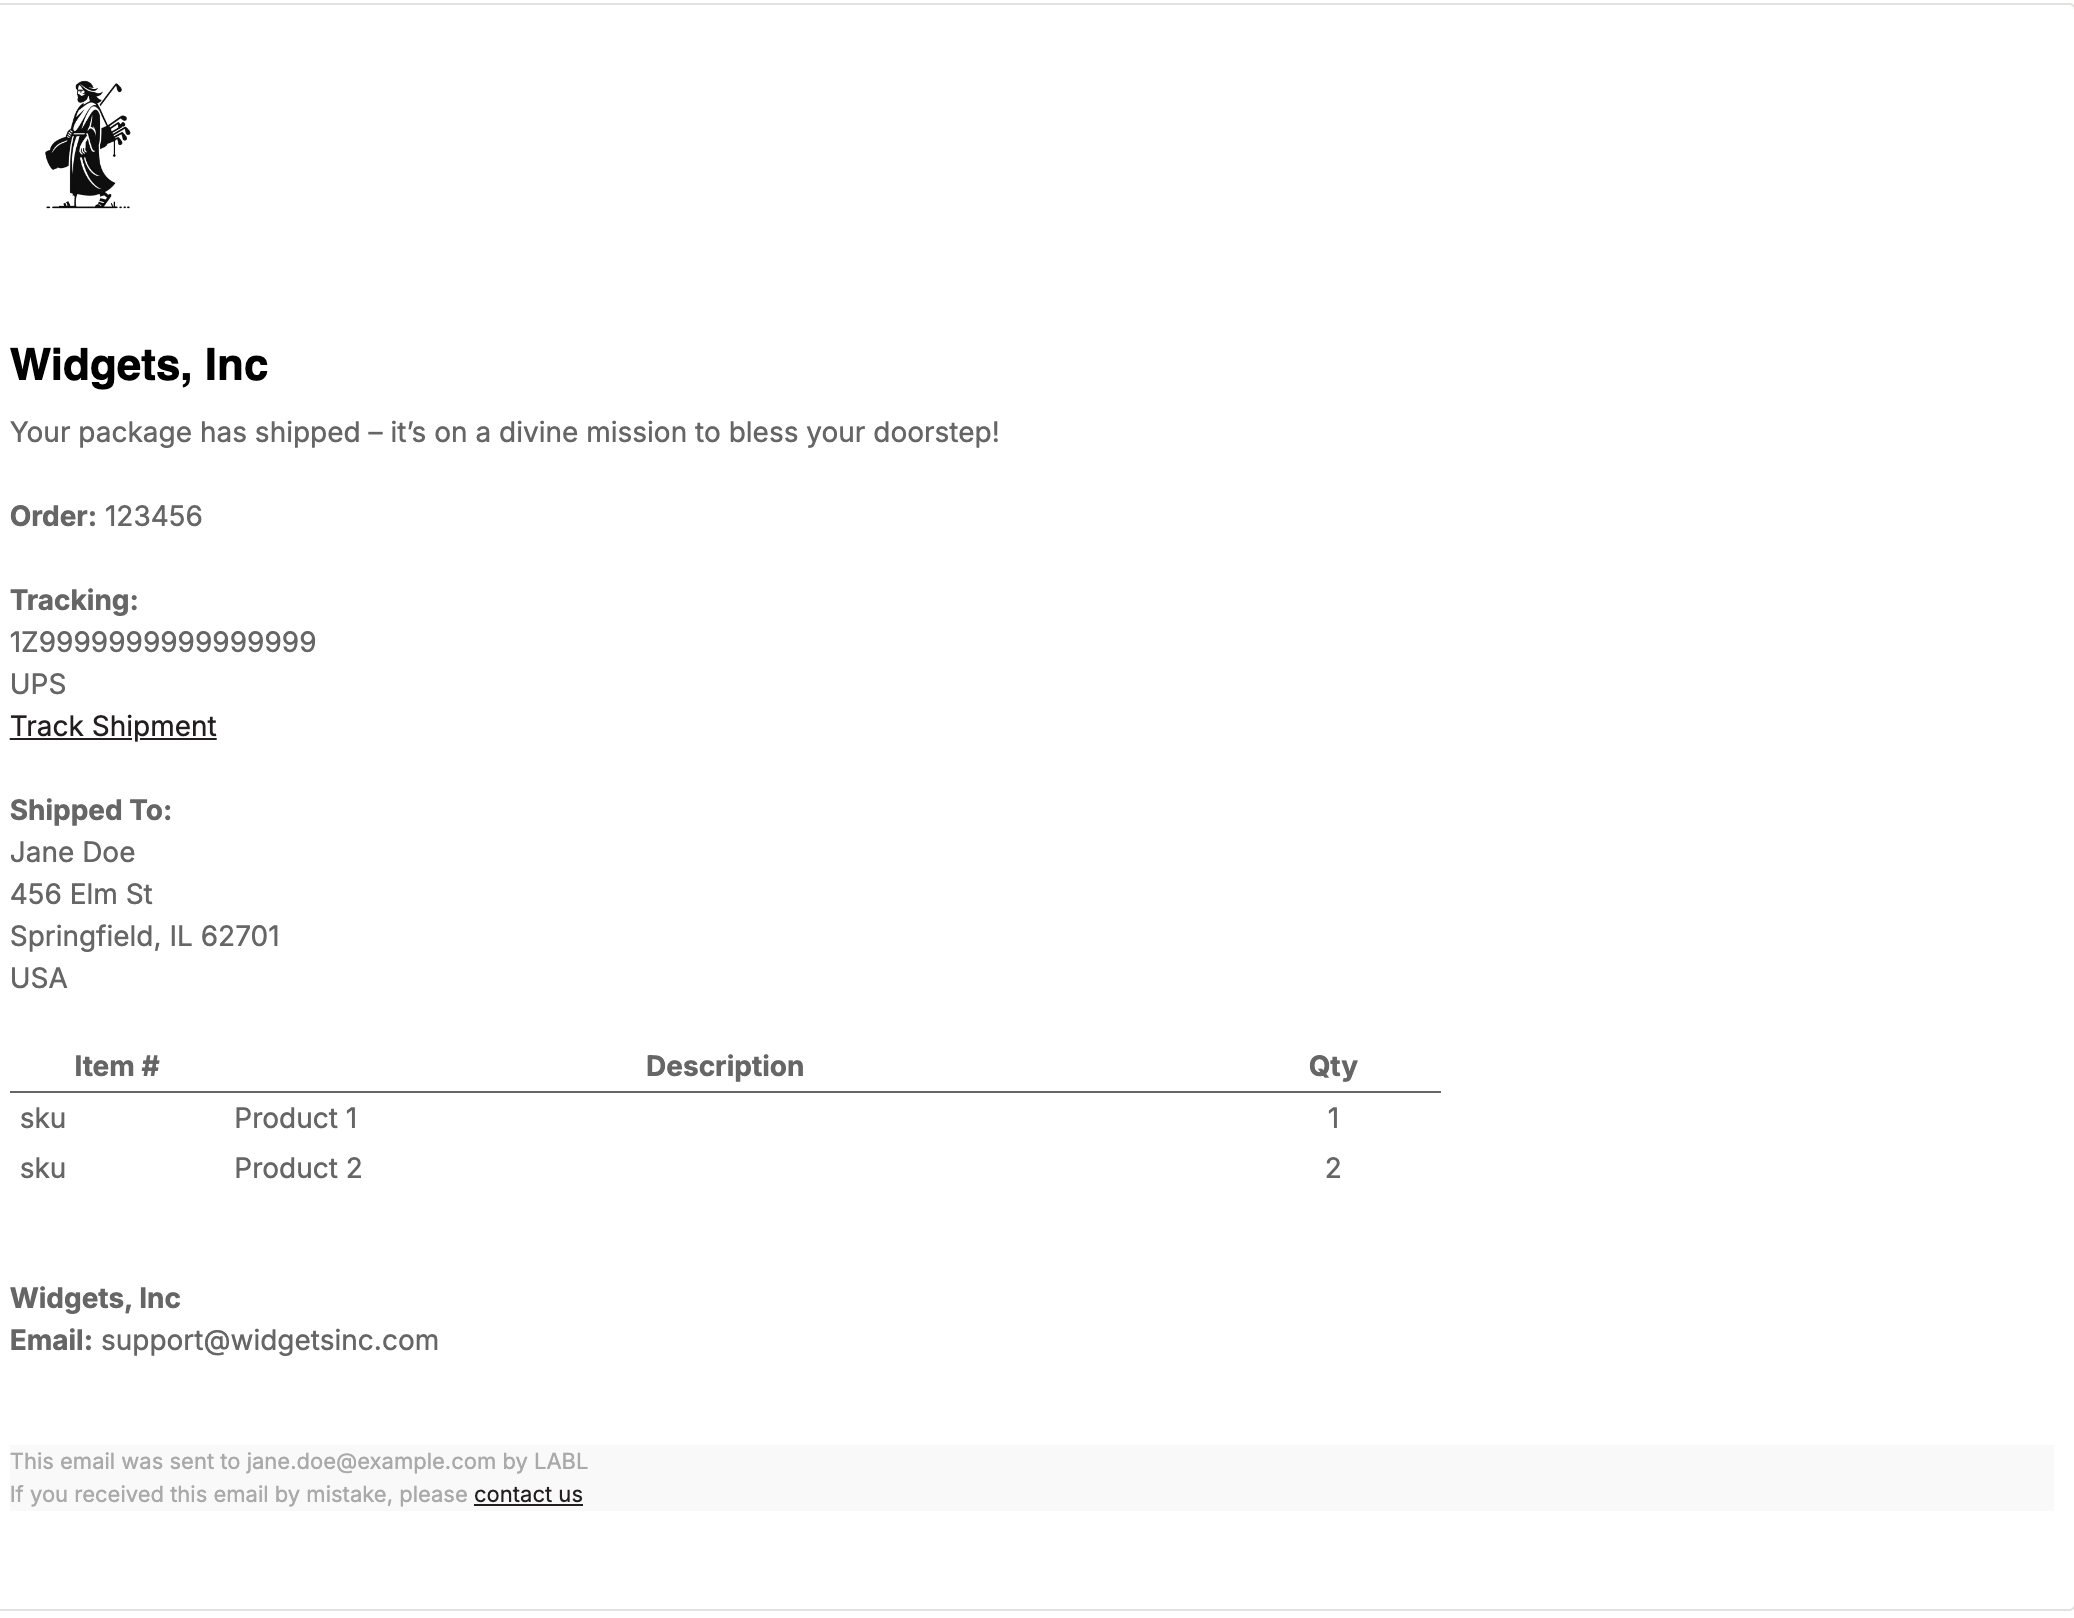Click the Qty column header
Viewport: 2074px width, 1618px height.
[x=1332, y=1066]
